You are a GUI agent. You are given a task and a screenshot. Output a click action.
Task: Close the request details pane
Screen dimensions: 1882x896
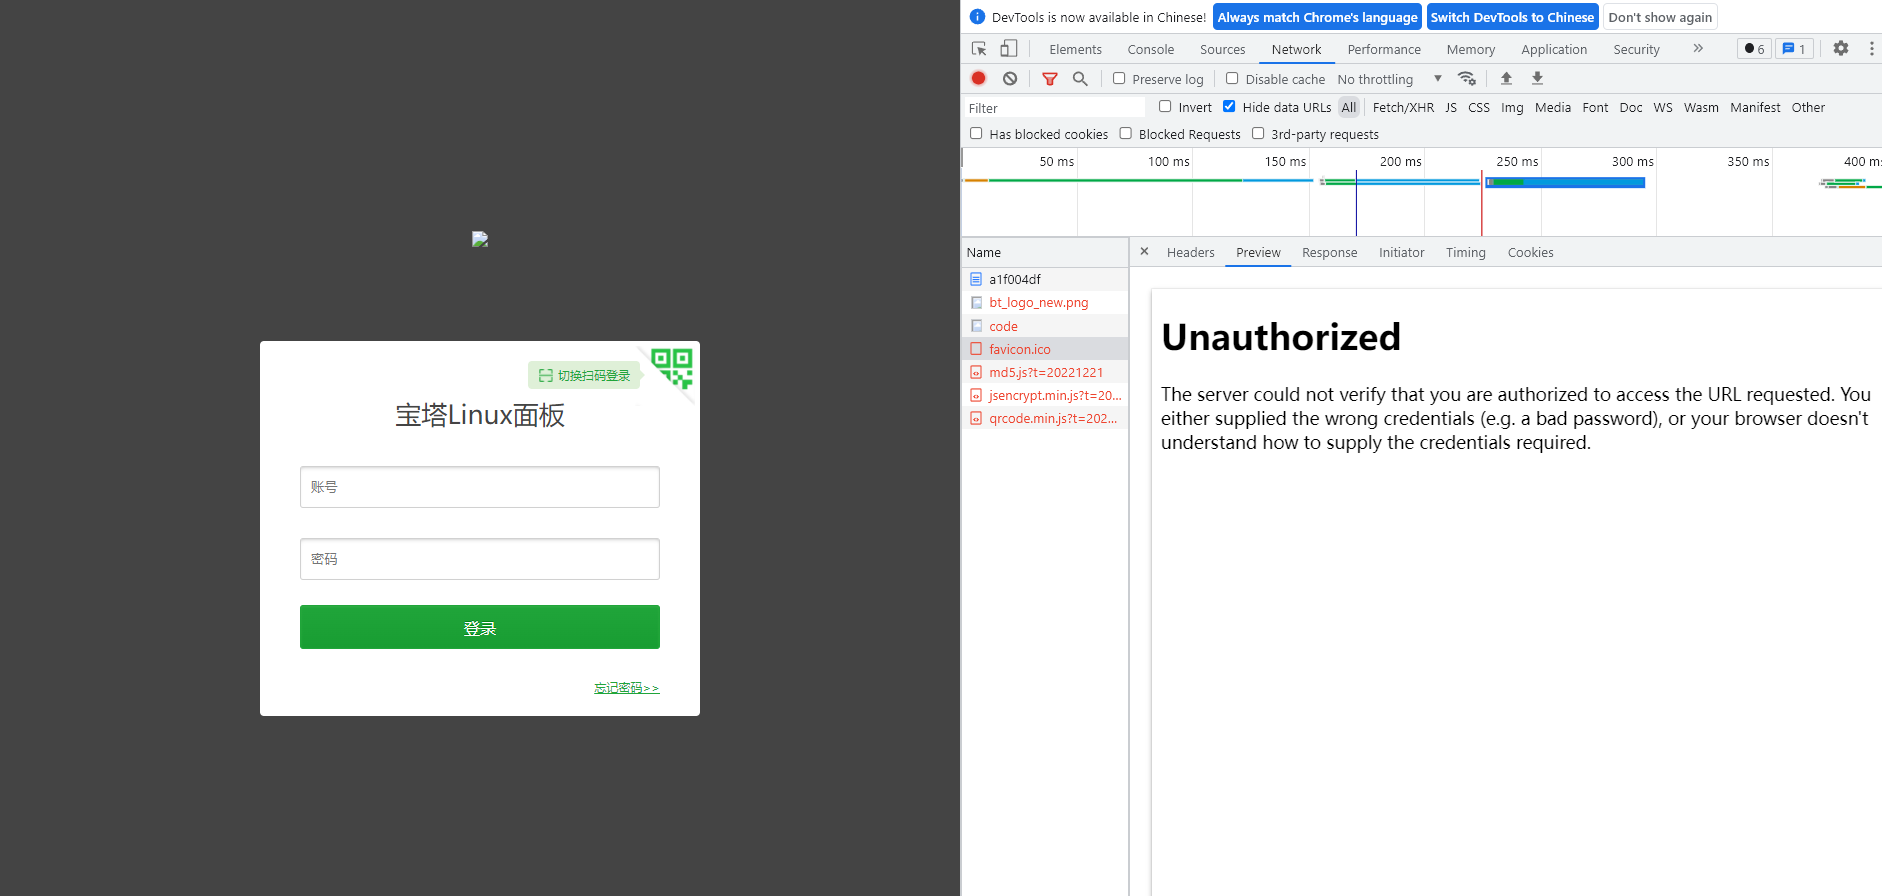tap(1144, 252)
